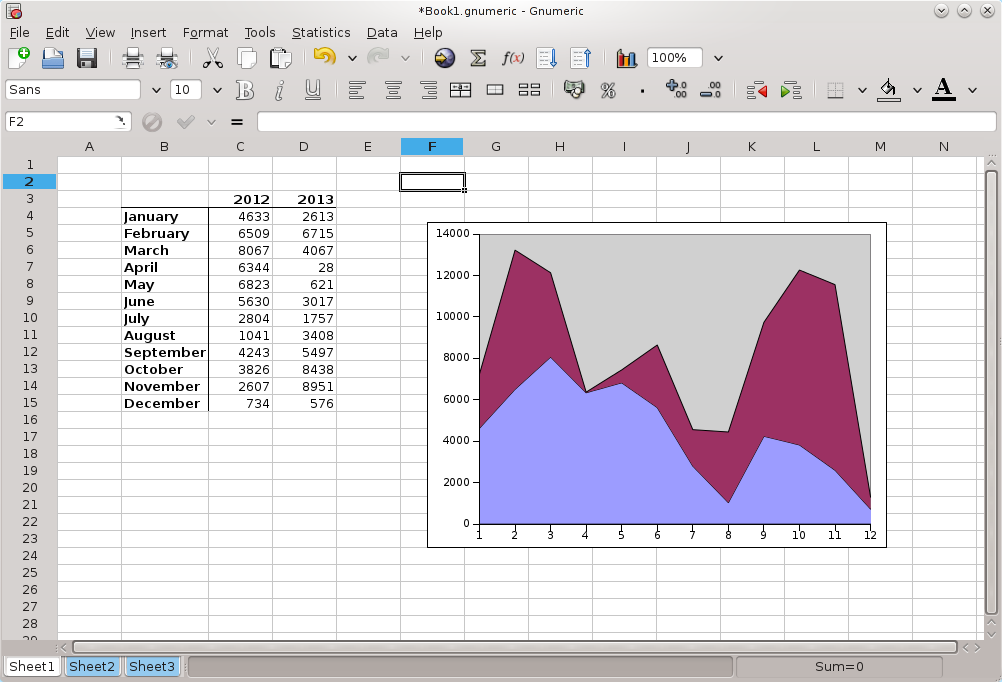Open the Format menu
The height and width of the screenshot is (682, 1002).
pyautogui.click(x=205, y=33)
